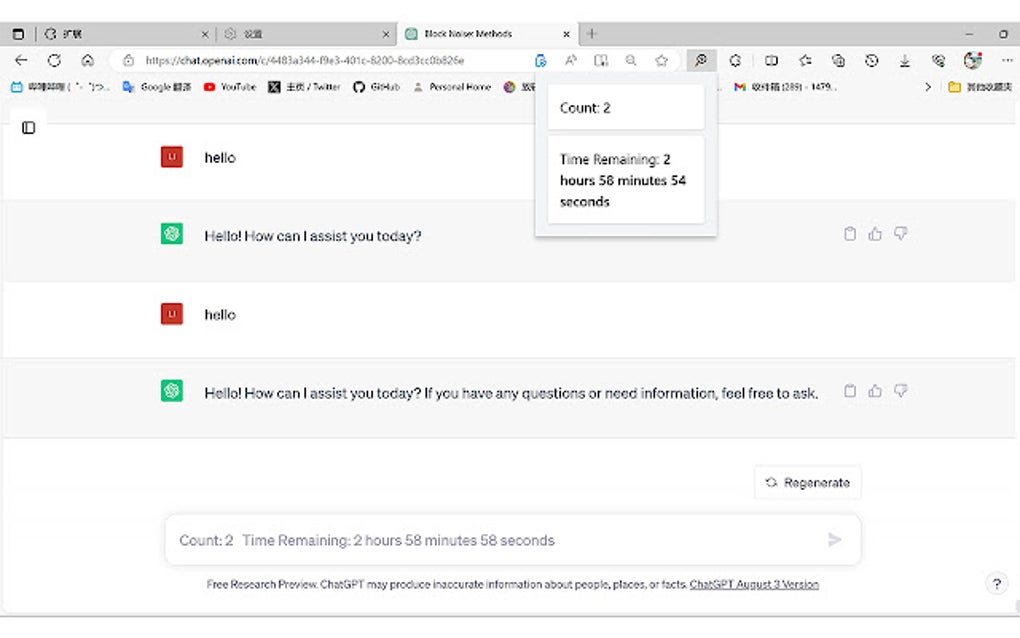Open the help question mark button
Image resolution: width=1020 pixels, height=638 pixels.
tap(996, 583)
